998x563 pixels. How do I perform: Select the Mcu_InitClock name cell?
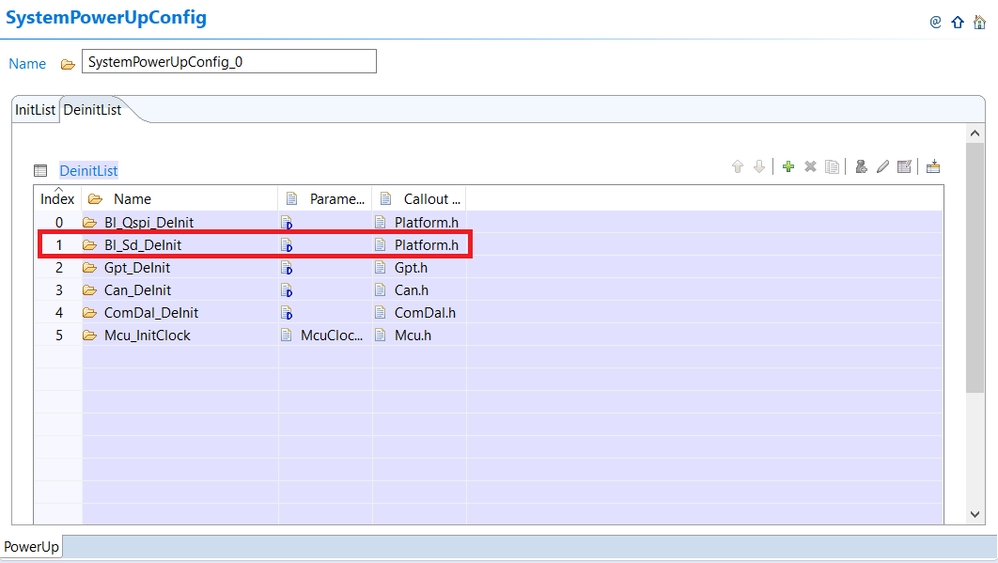pyautogui.click(x=180, y=335)
